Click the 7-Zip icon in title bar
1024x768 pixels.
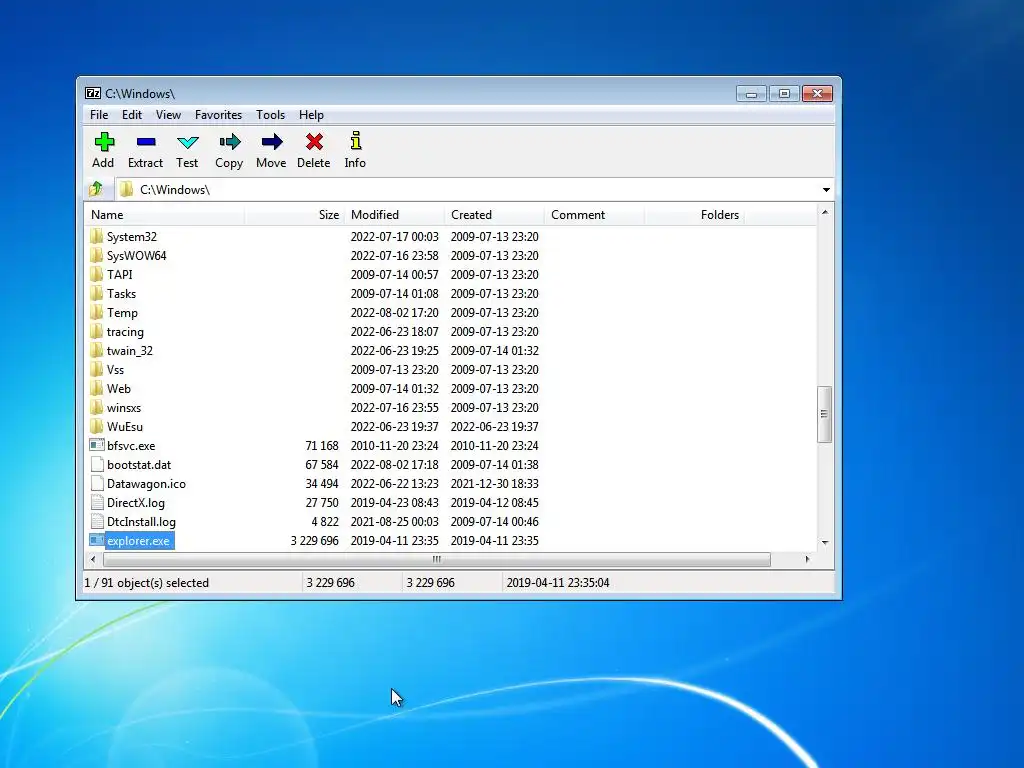[x=93, y=93]
